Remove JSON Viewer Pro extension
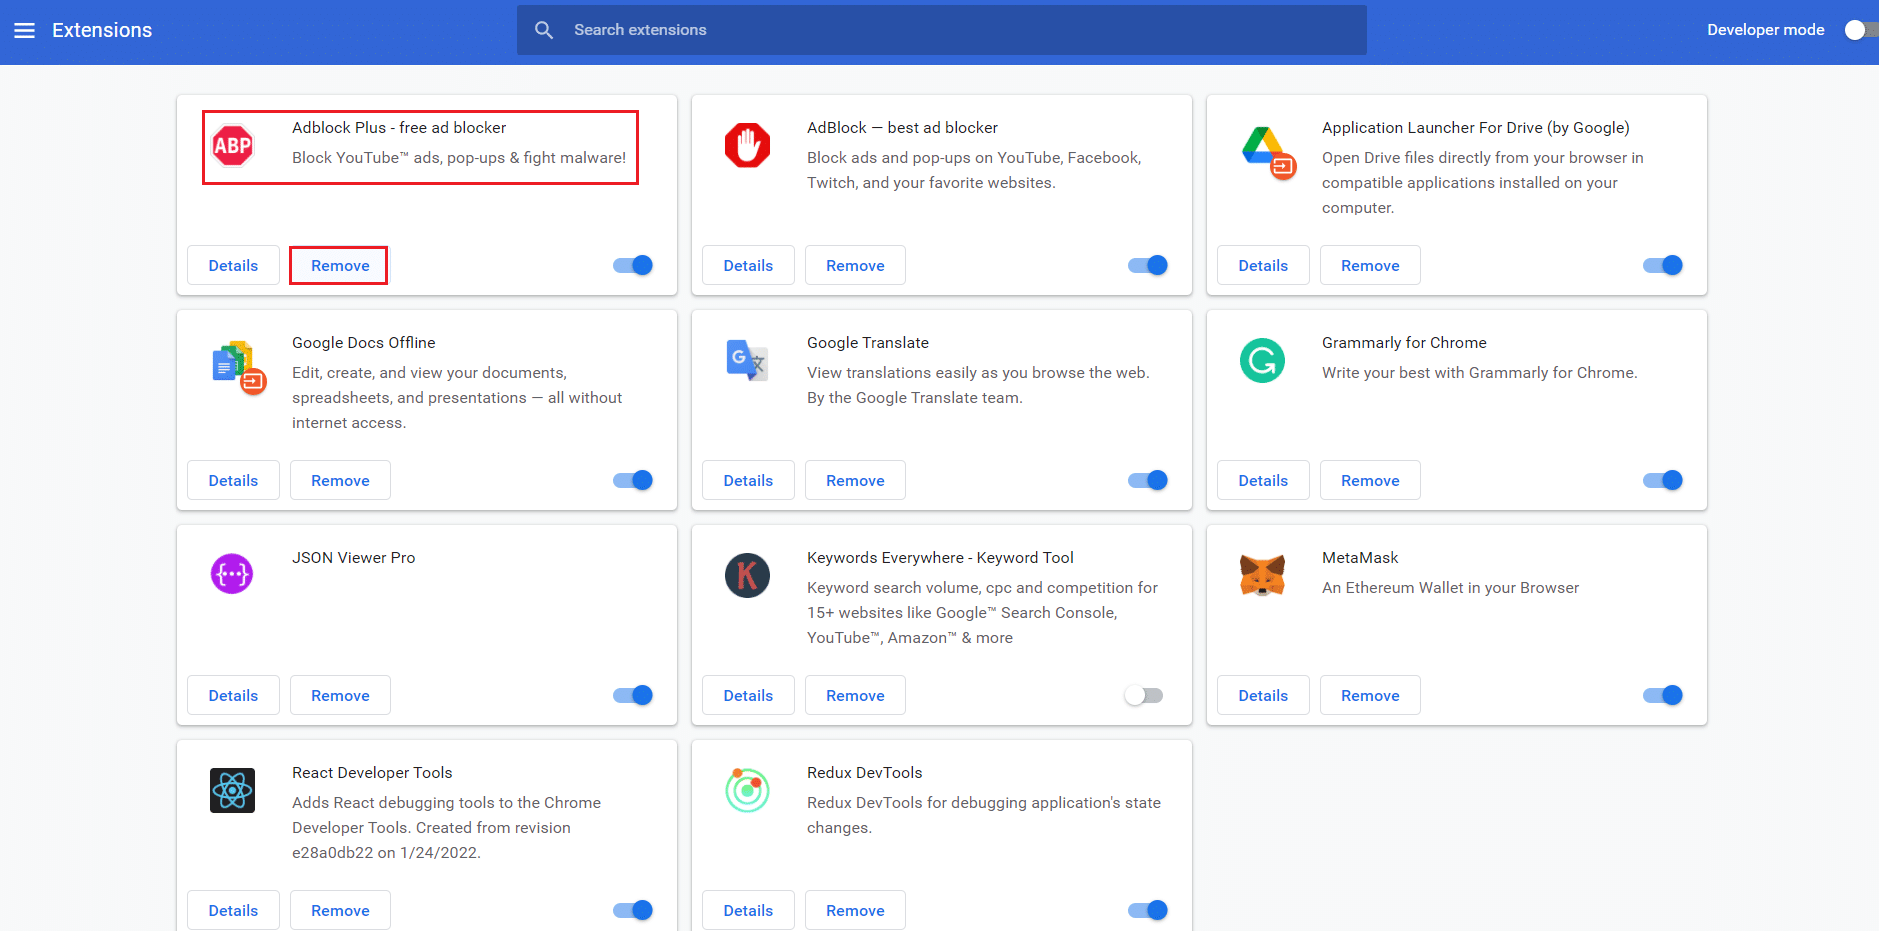Viewport: 1879px width, 931px height. (x=340, y=695)
